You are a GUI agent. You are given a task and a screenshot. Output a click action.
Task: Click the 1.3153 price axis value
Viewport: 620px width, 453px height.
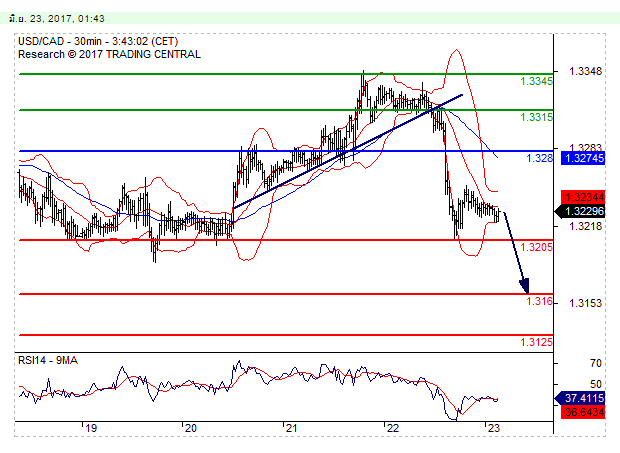click(585, 303)
